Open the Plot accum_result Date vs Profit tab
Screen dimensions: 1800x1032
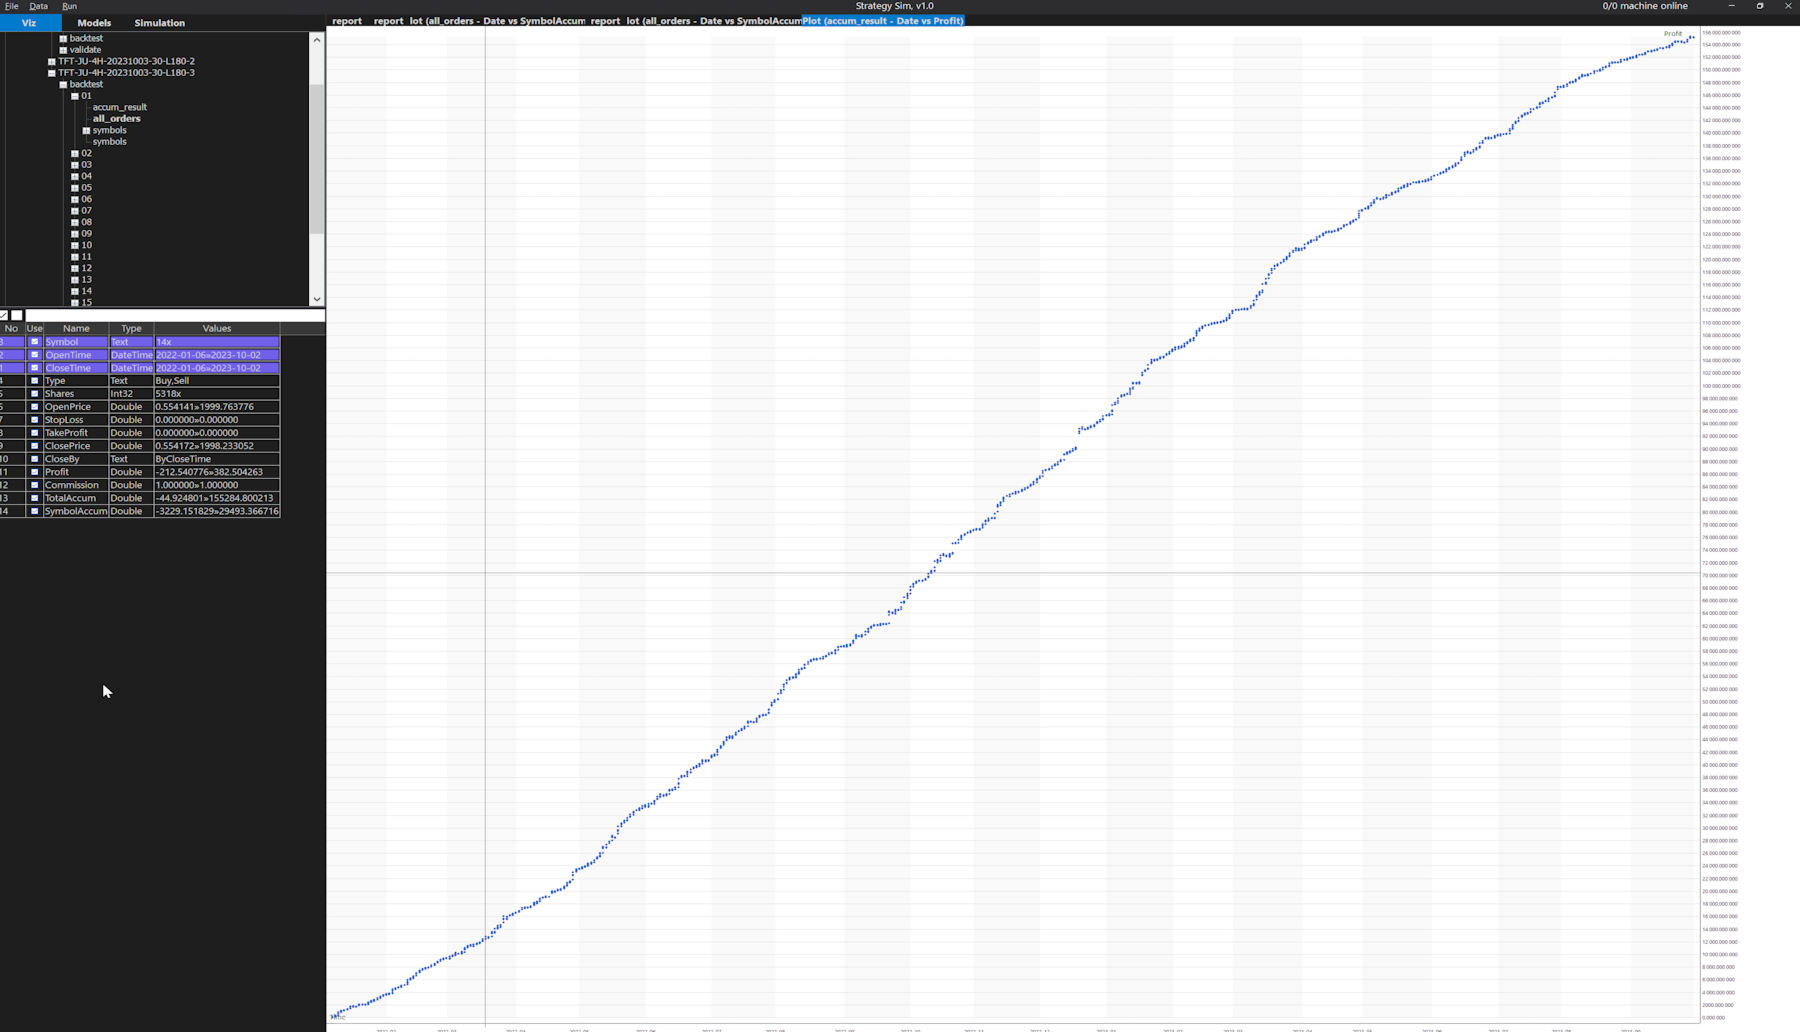(x=883, y=21)
